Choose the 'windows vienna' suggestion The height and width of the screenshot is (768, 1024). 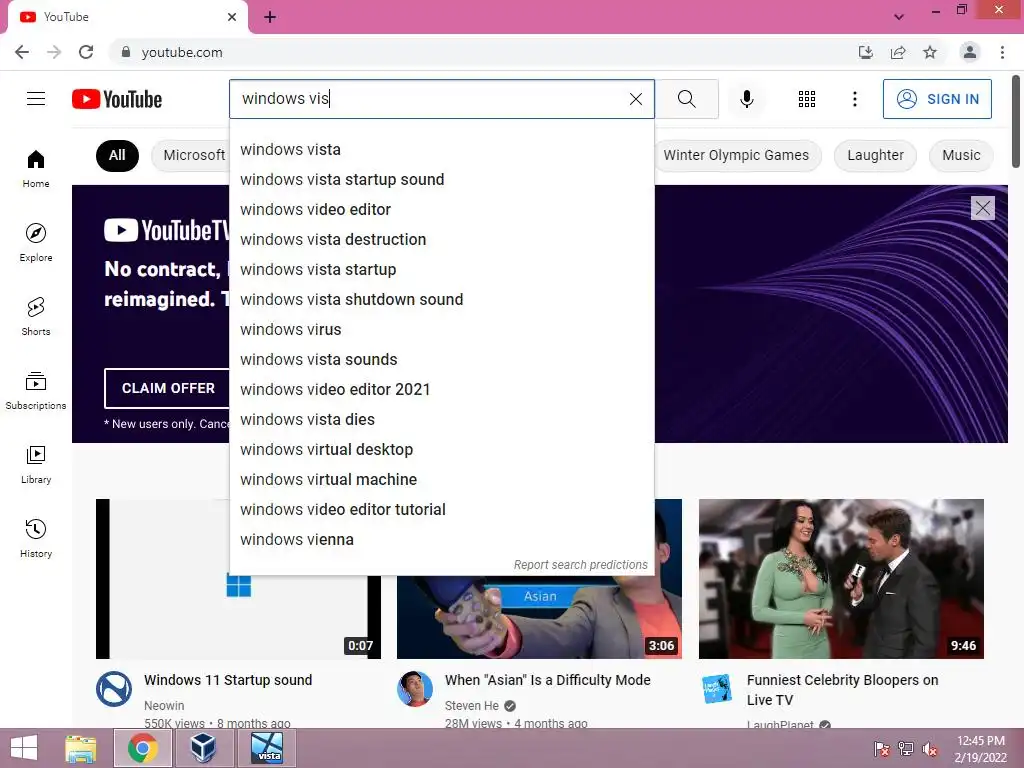pos(441,540)
